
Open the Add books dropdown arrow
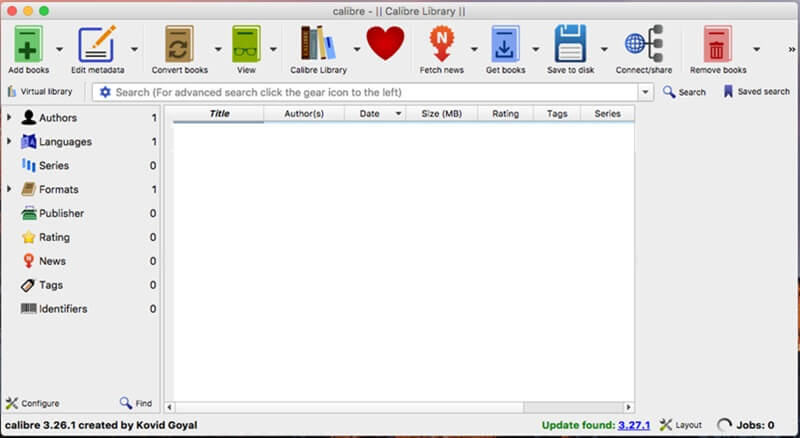[59, 48]
